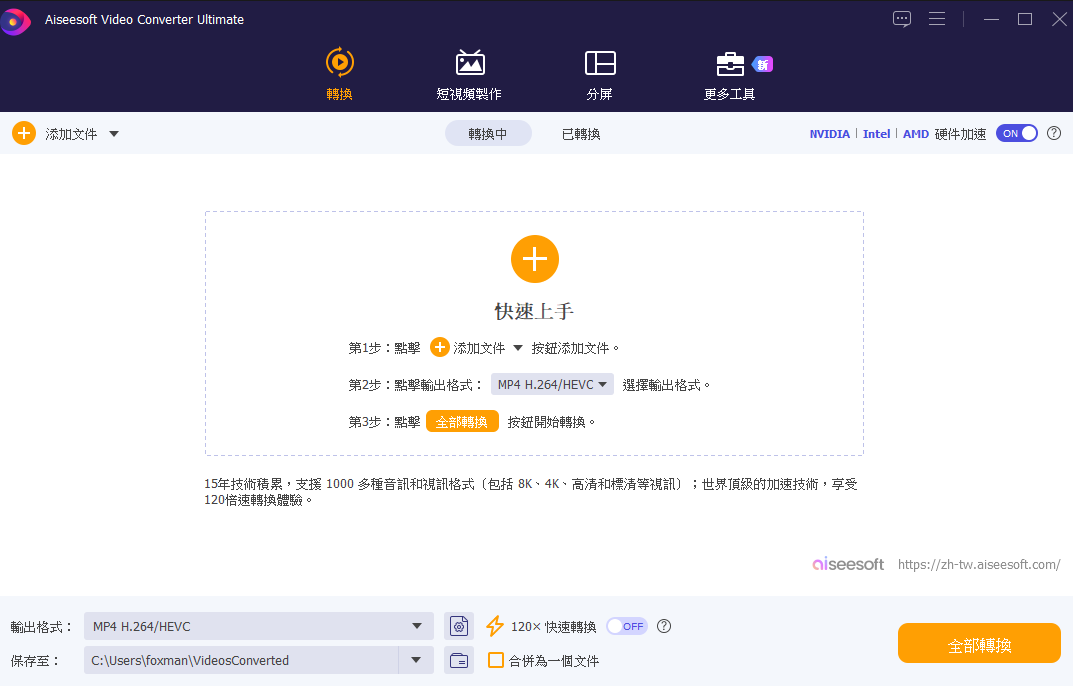Toggle hardware acceleration ON switch
The width and height of the screenshot is (1073, 686).
1017,134
